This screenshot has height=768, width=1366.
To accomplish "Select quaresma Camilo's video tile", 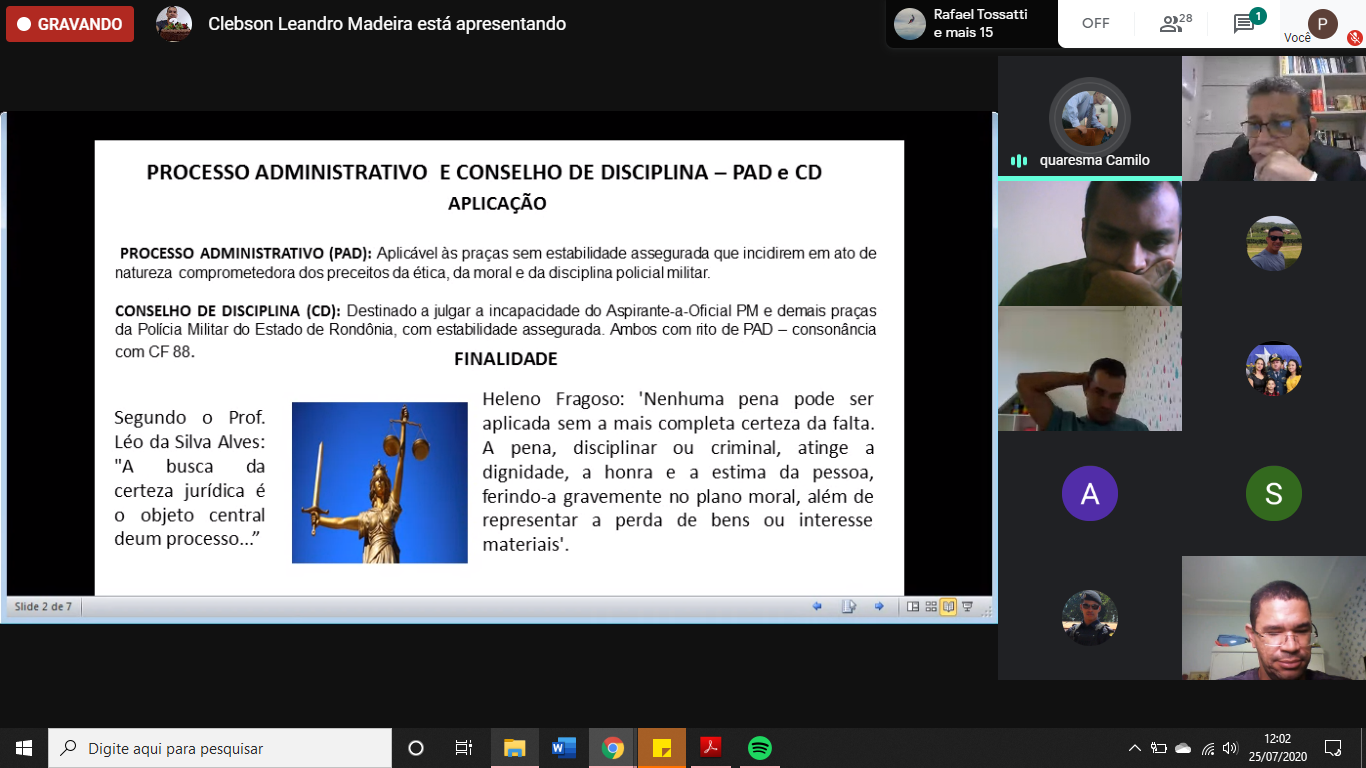I will tap(1089, 118).
